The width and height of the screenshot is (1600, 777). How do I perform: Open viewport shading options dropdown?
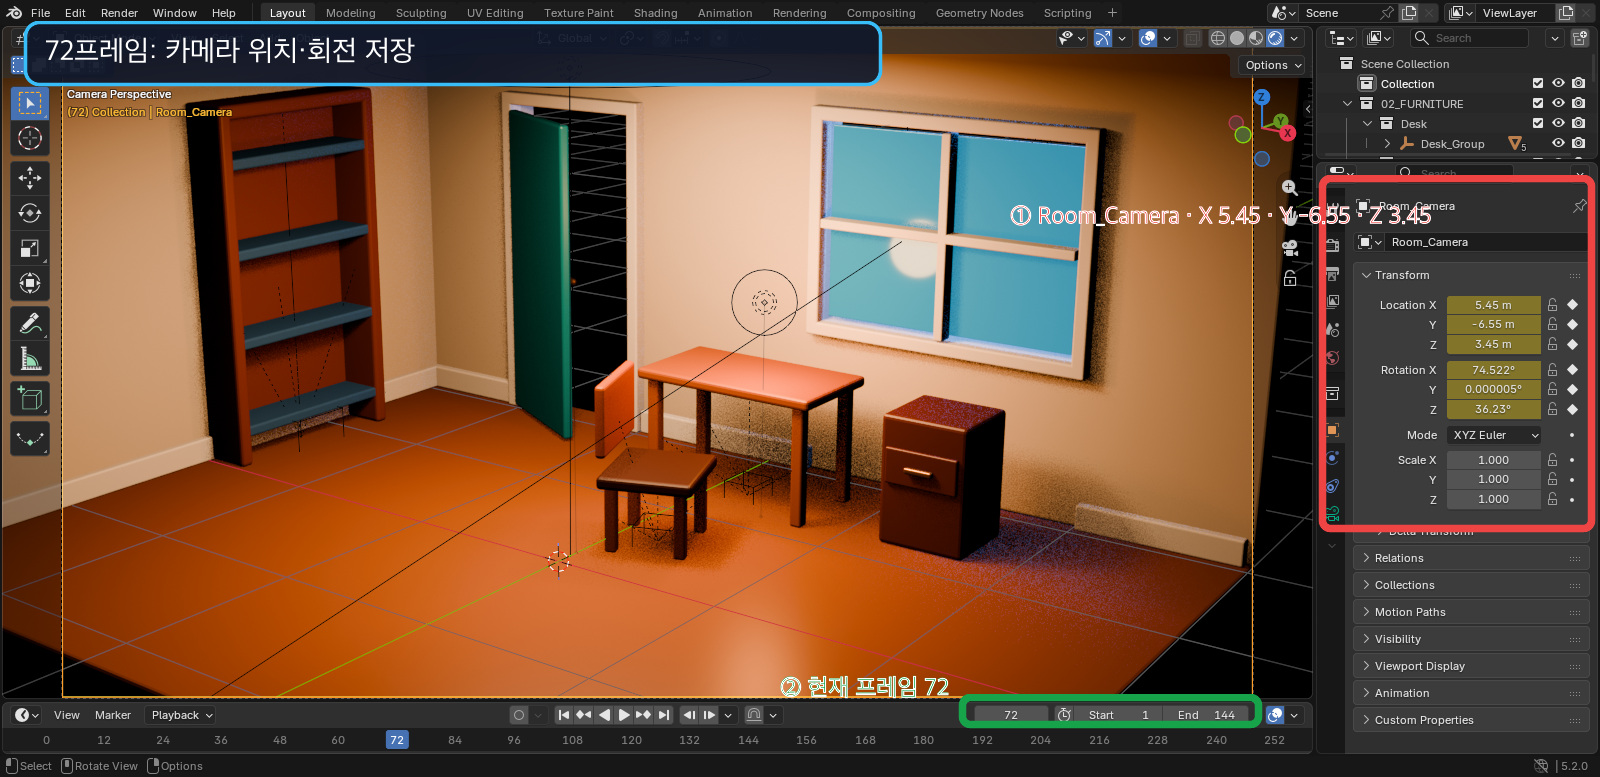pyautogui.click(x=1295, y=38)
